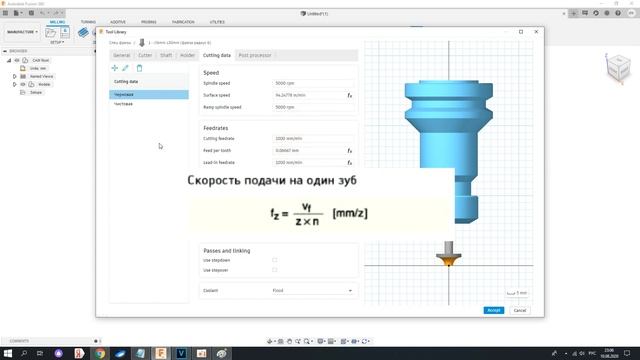Open Feed per tooth expression fx icon
640x360 pixels.
click(350, 151)
